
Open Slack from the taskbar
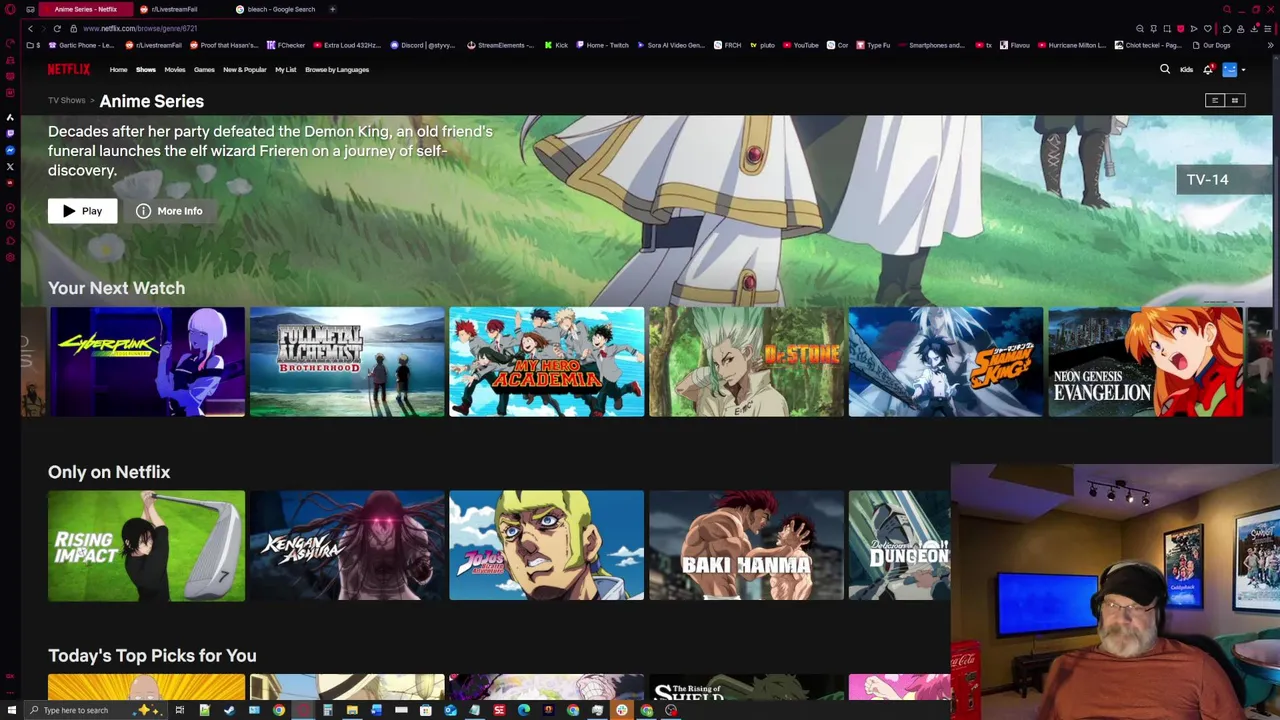(621, 710)
